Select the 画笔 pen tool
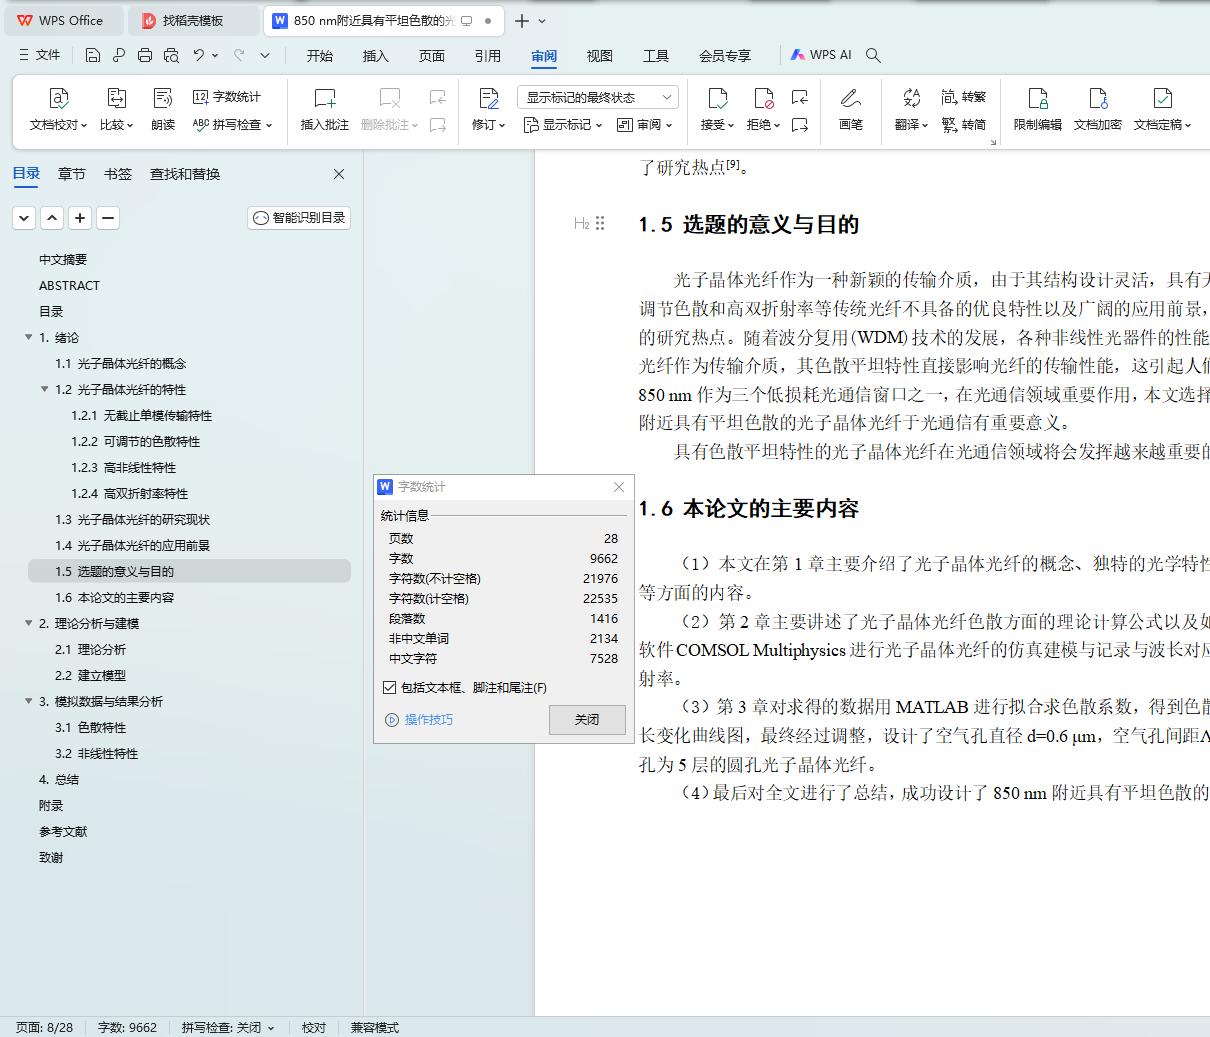 pos(851,109)
